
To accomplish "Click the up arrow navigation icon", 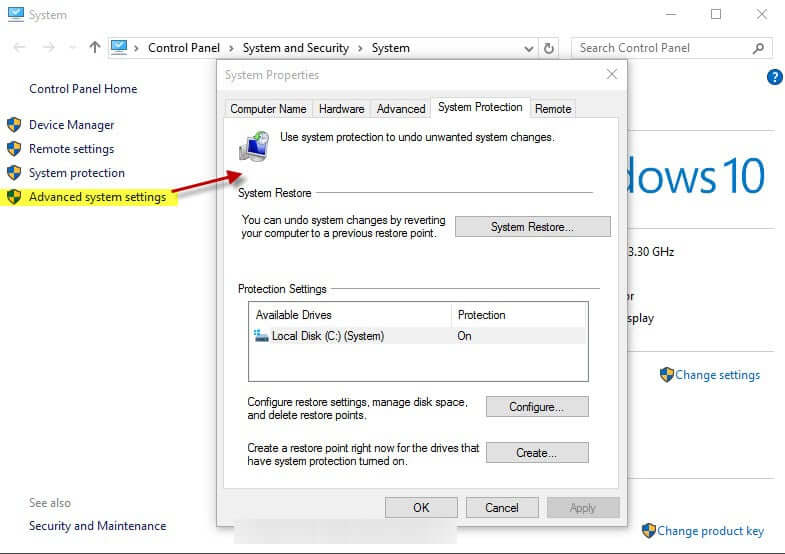I will pos(95,48).
